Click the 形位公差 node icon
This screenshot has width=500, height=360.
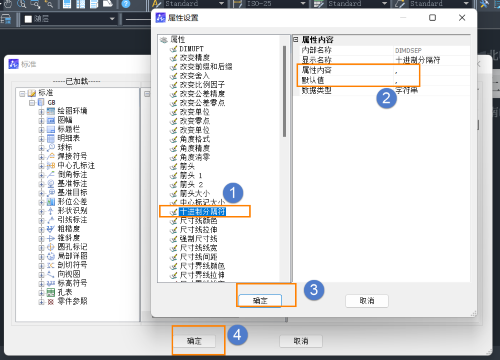(x=51, y=202)
